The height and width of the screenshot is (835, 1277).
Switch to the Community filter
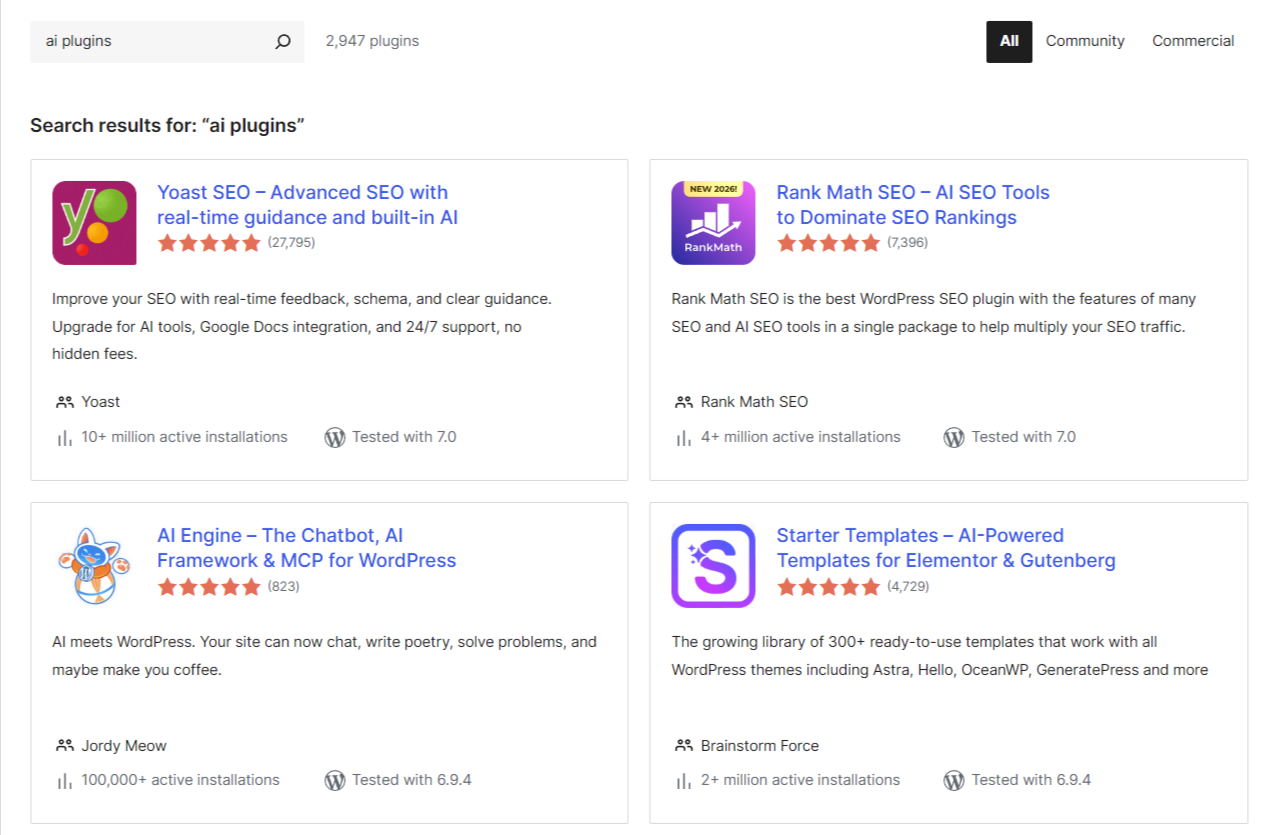click(x=1085, y=41)
